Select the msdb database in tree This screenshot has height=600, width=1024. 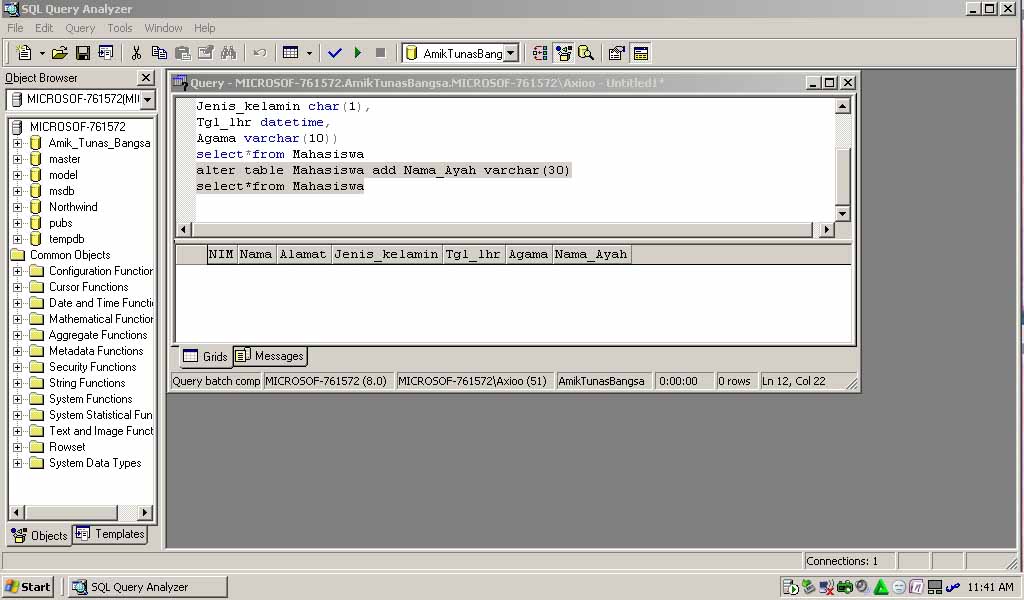[x=61, y=191]
